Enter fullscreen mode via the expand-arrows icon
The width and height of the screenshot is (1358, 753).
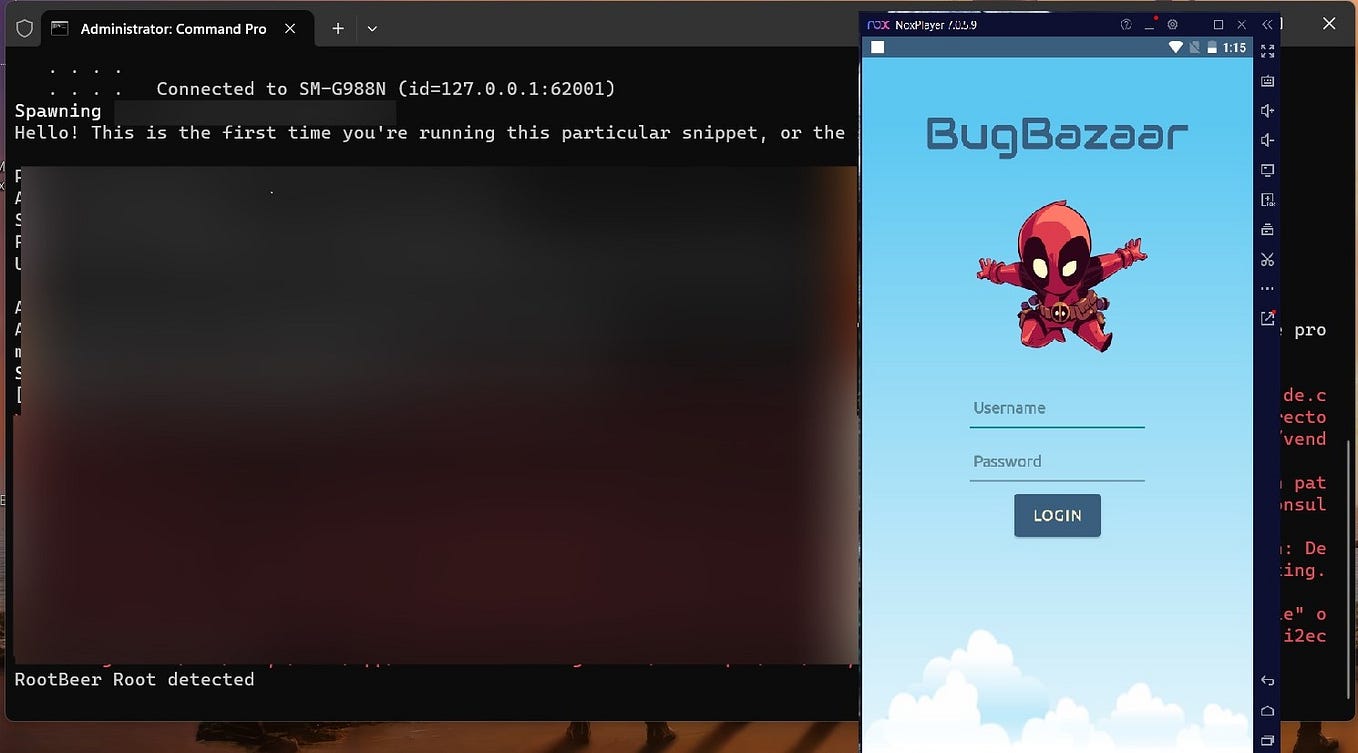point(1267,52)
